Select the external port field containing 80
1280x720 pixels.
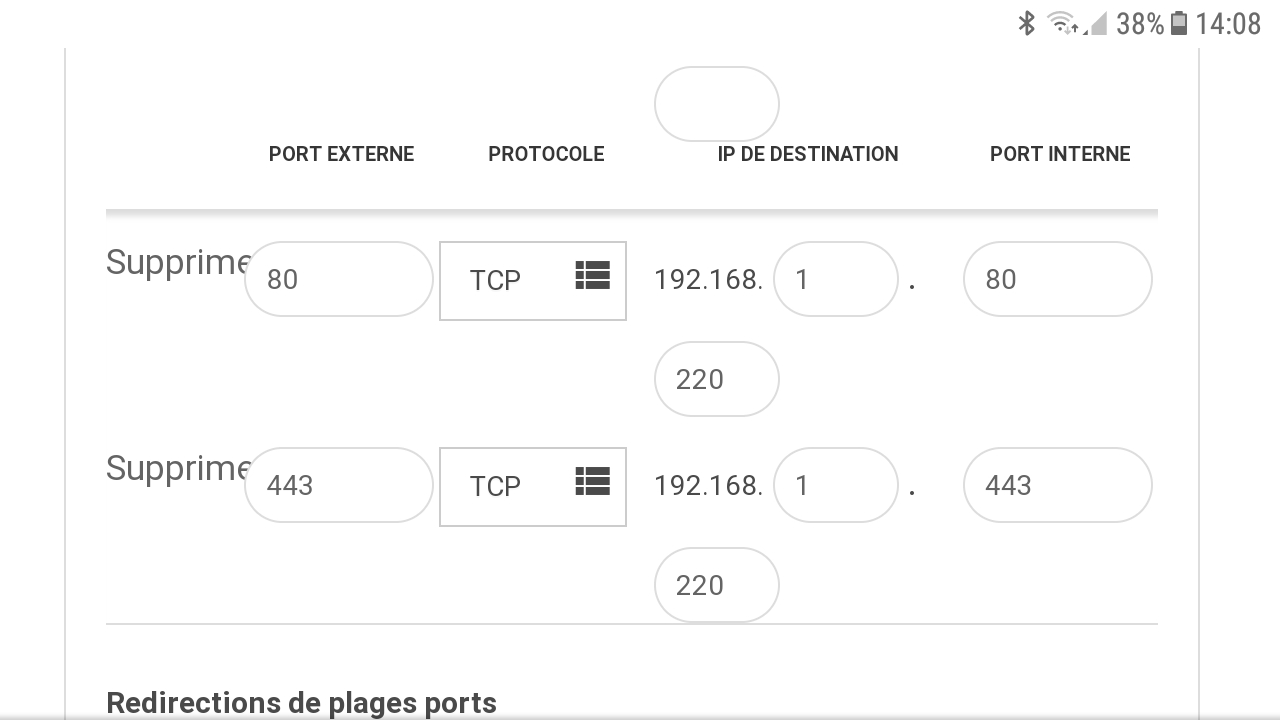[x=339, y=279]
